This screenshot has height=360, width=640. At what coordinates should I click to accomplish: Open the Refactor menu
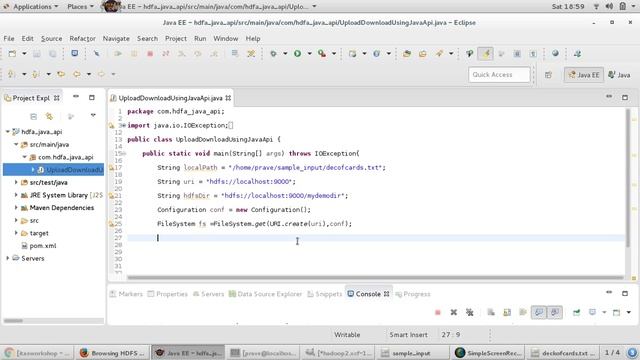pyautogui.click(x=82, y=38)
